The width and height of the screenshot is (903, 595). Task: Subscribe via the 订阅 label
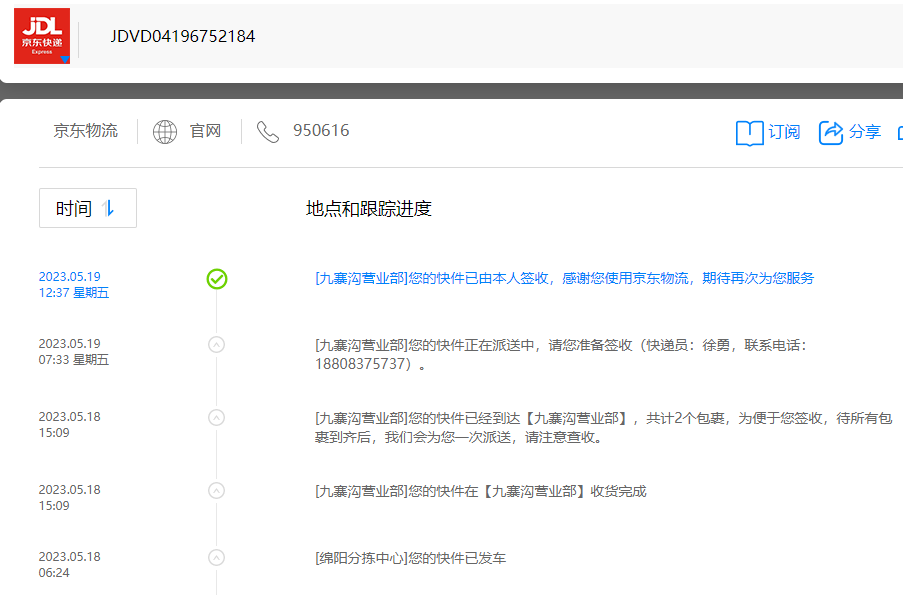pyautogui.click(x=784, y=132)
